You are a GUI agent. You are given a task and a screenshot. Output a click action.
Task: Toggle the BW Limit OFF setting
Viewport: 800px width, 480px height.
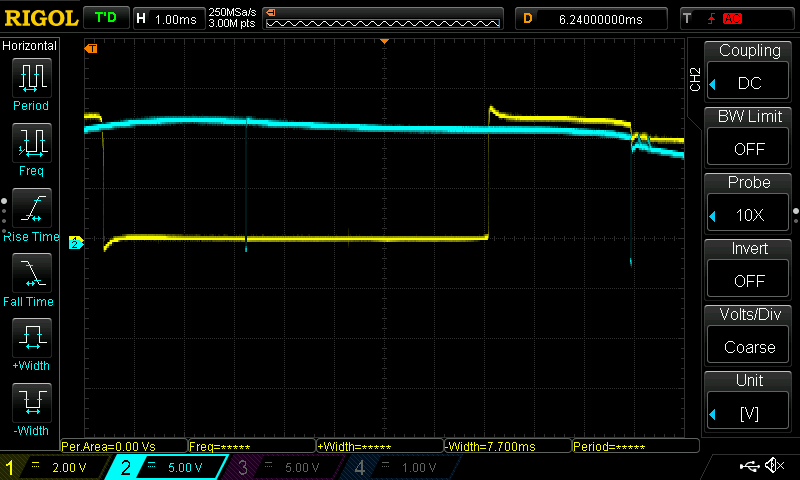[749, 137]
